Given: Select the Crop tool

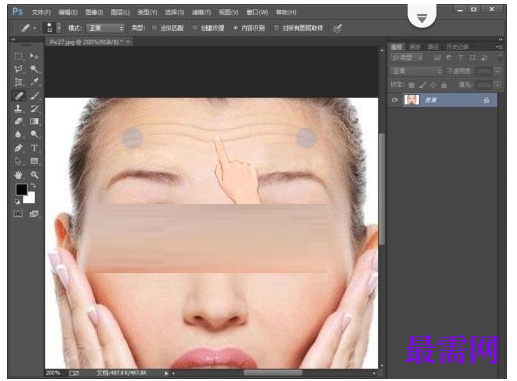Looking at the screenshot, I should [18, 82].
